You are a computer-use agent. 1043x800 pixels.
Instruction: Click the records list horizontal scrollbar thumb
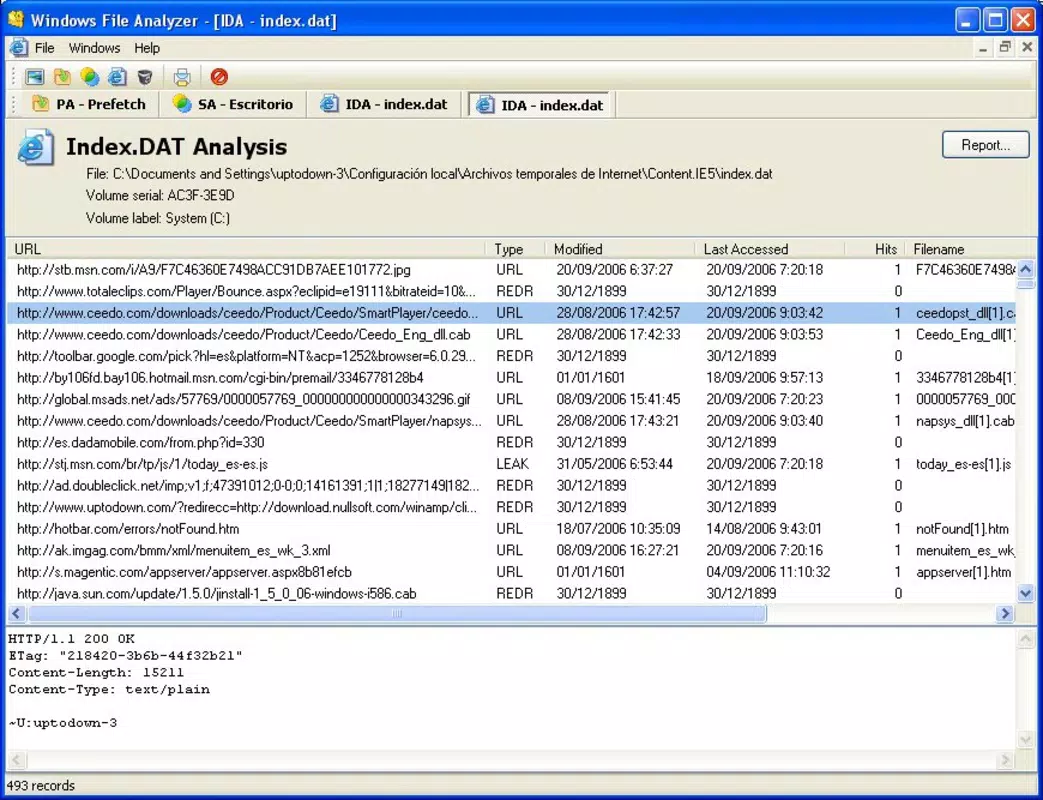coord(397,614)
